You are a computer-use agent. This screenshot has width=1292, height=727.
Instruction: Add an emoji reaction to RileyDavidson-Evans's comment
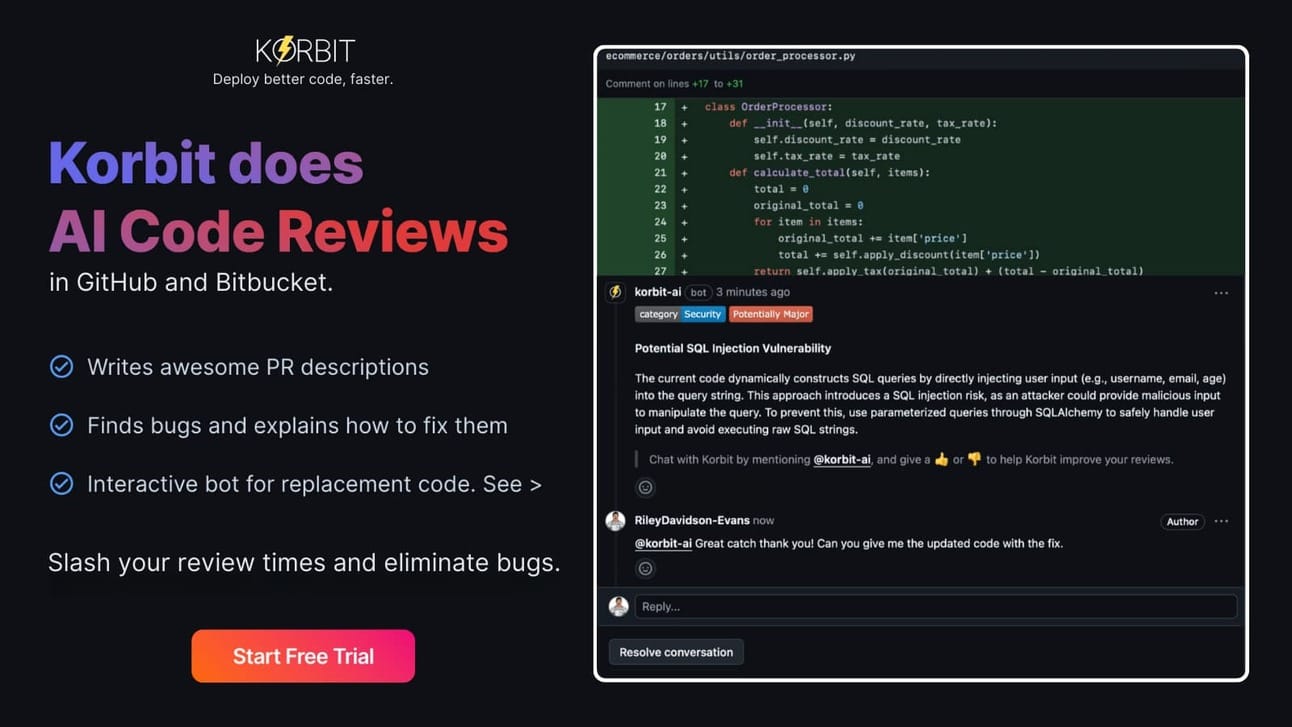pyautogui.click(x=646, y=569)
